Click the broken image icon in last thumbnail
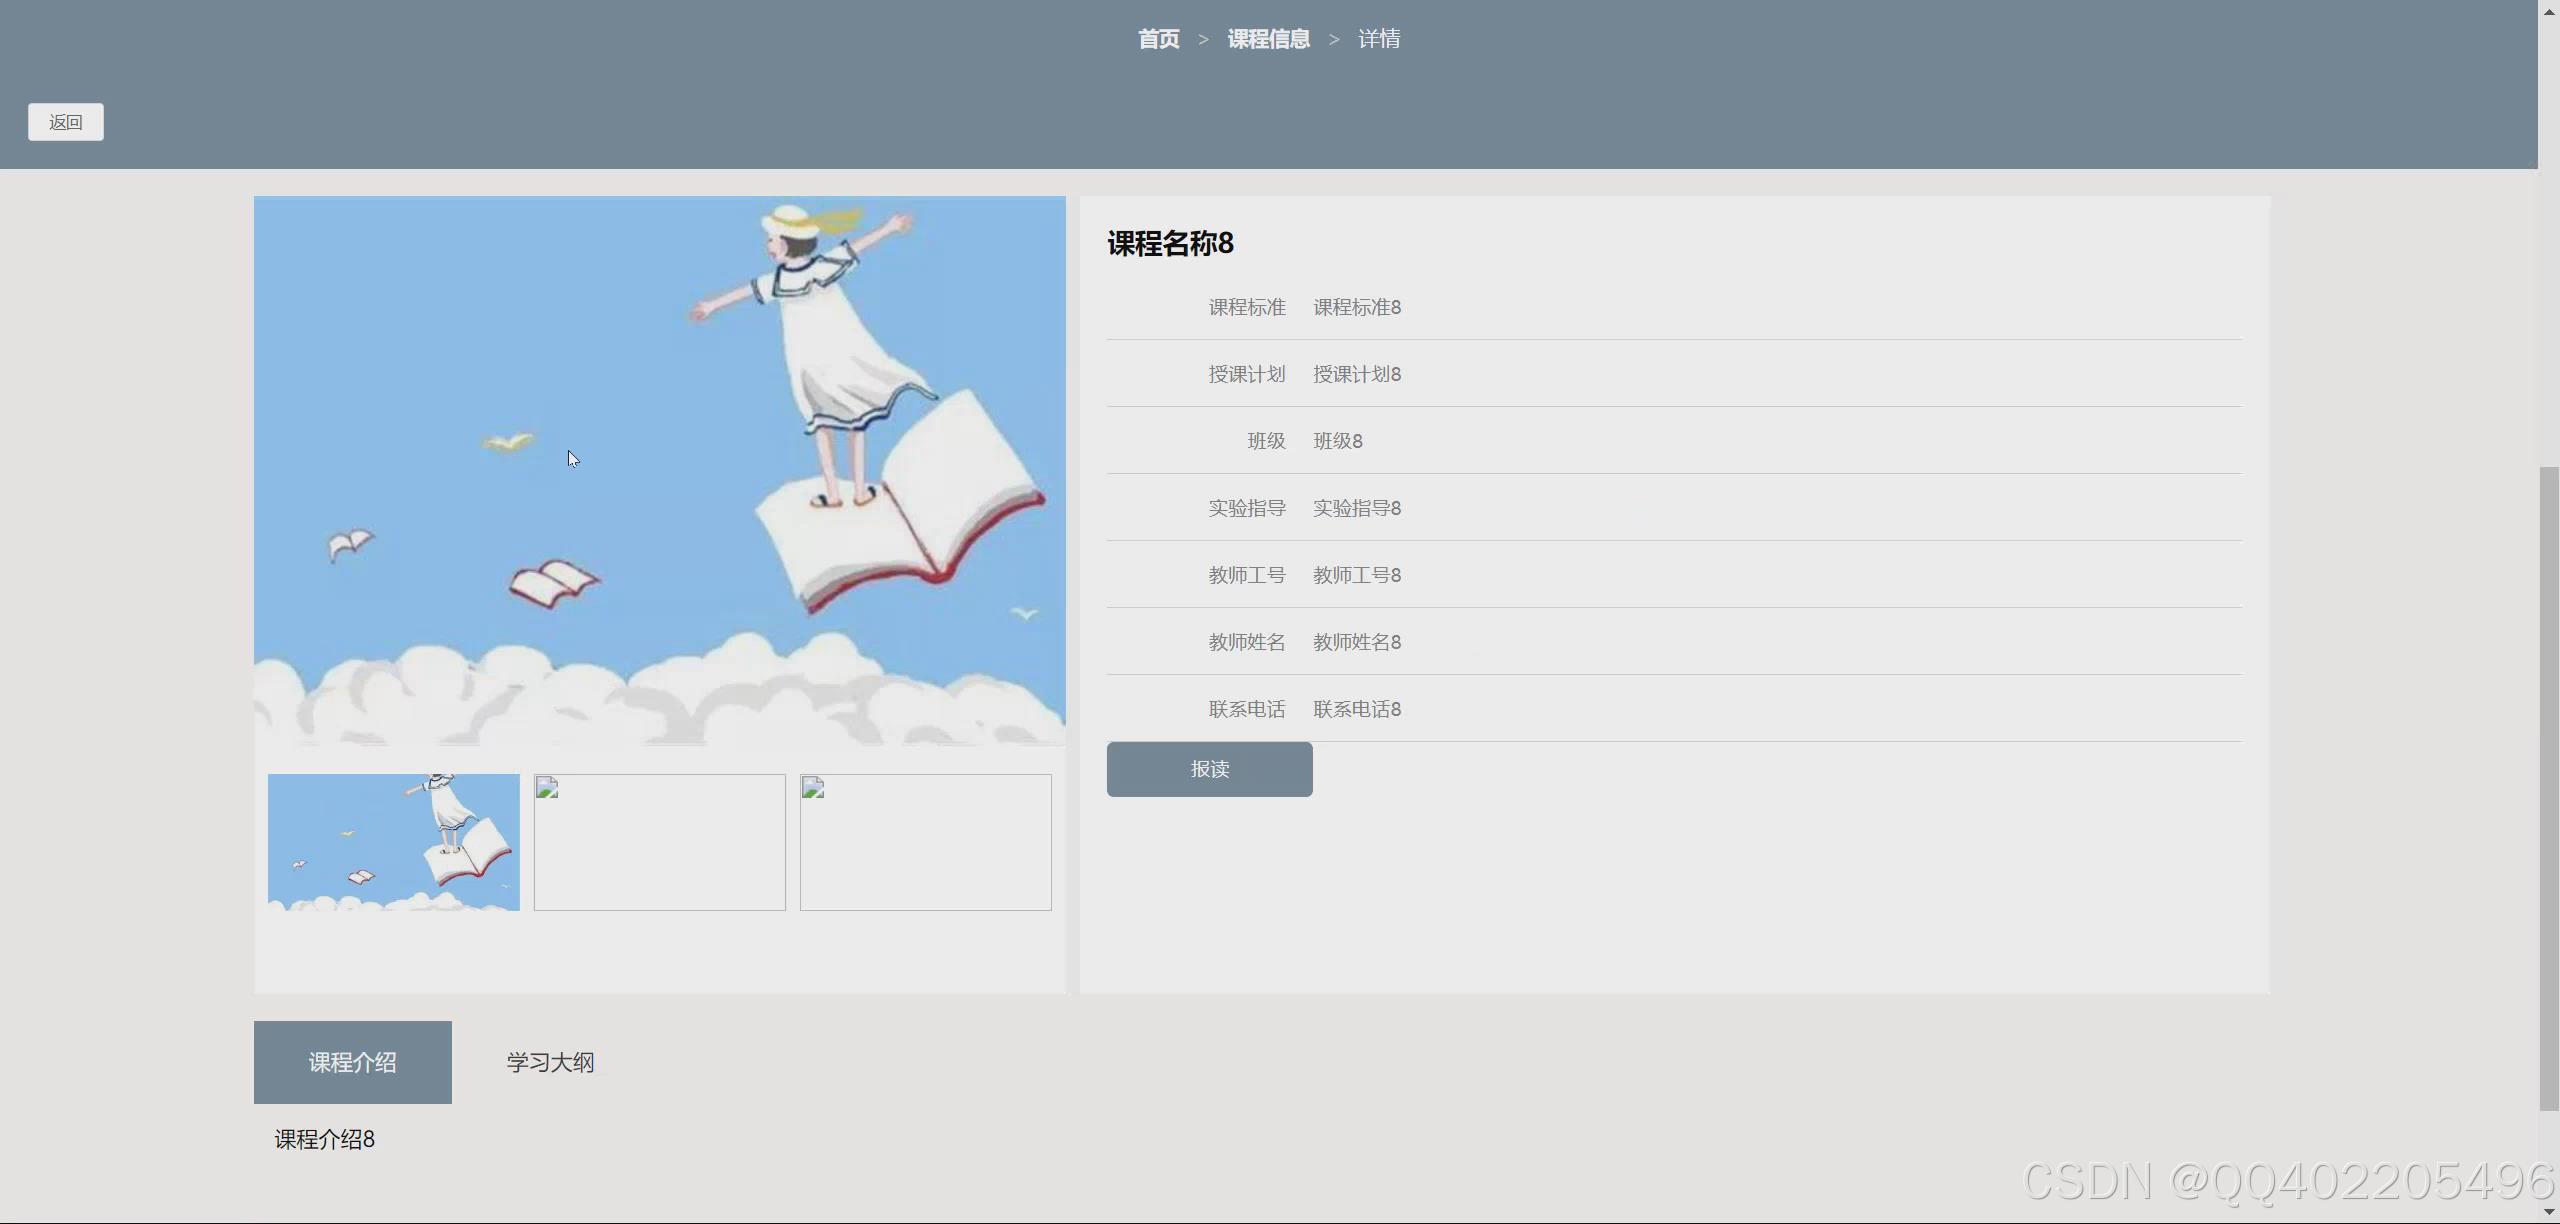Image resolution: width=2560 pixels, height=1224 pixels. point(813,788)
